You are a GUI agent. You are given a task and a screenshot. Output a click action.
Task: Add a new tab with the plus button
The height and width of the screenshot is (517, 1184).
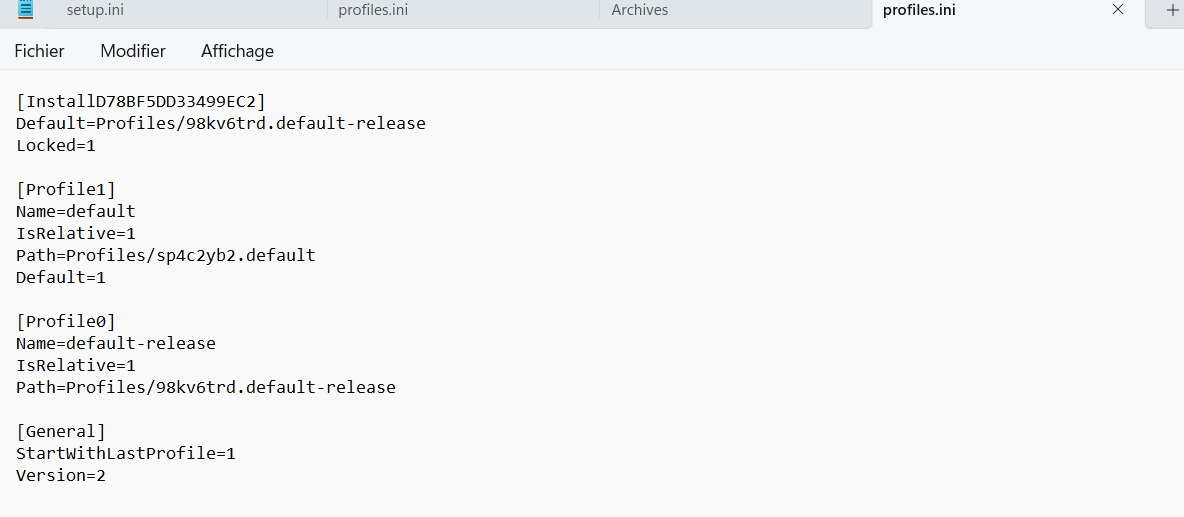click(1172, 10)
